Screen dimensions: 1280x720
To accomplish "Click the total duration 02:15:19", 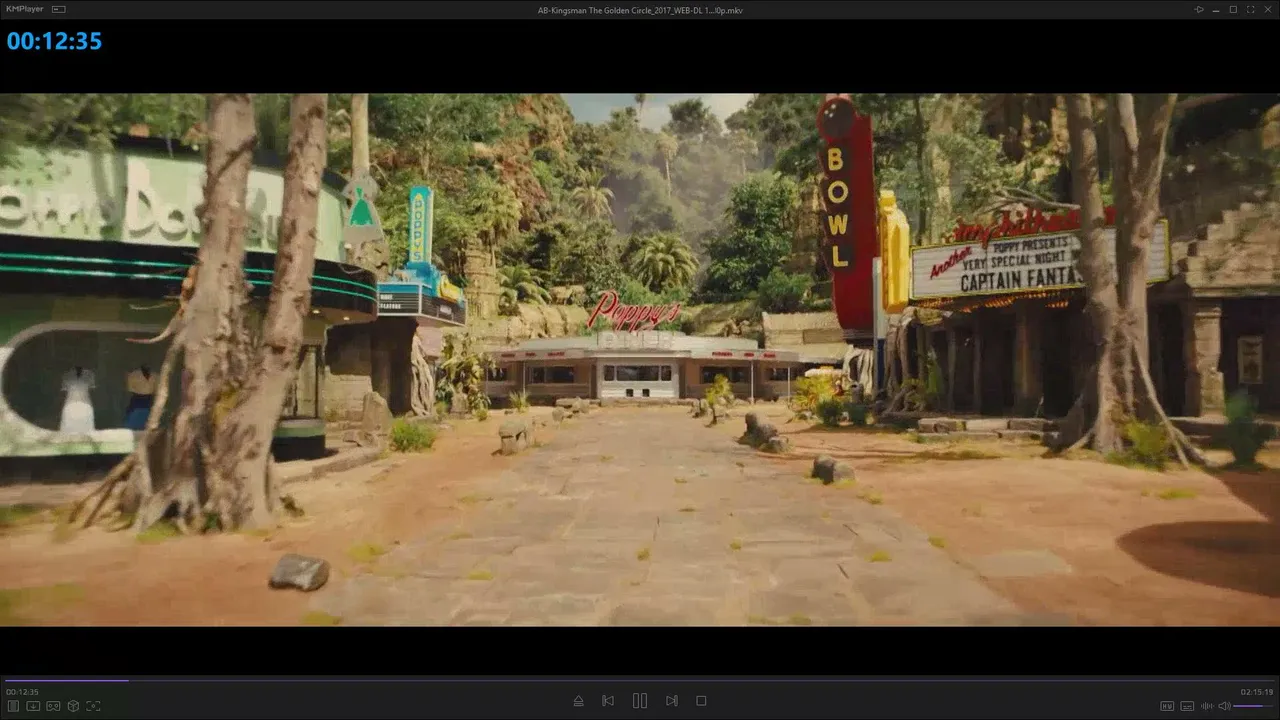I will click(x=1257, y=692).
